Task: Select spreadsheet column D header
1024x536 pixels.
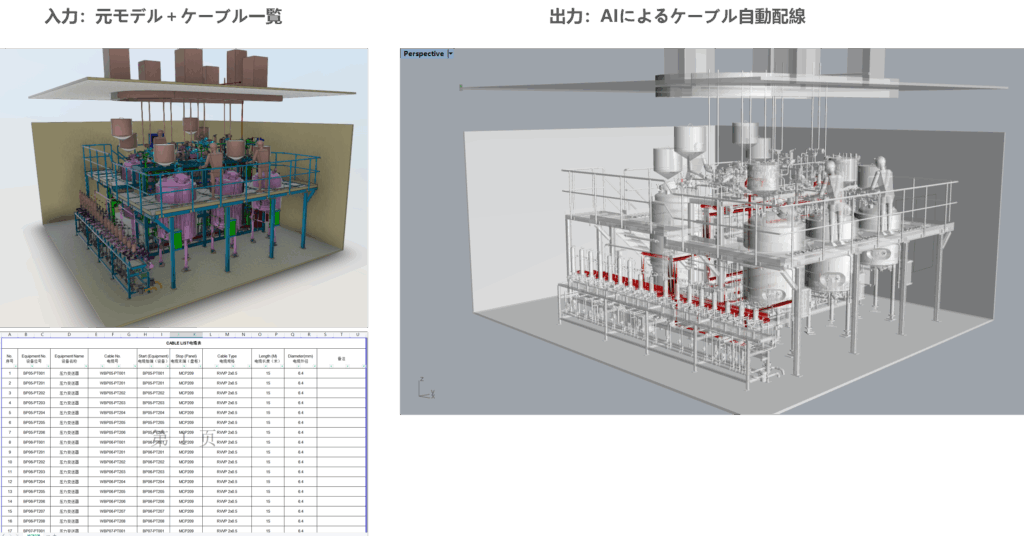Action: point(69,334)
